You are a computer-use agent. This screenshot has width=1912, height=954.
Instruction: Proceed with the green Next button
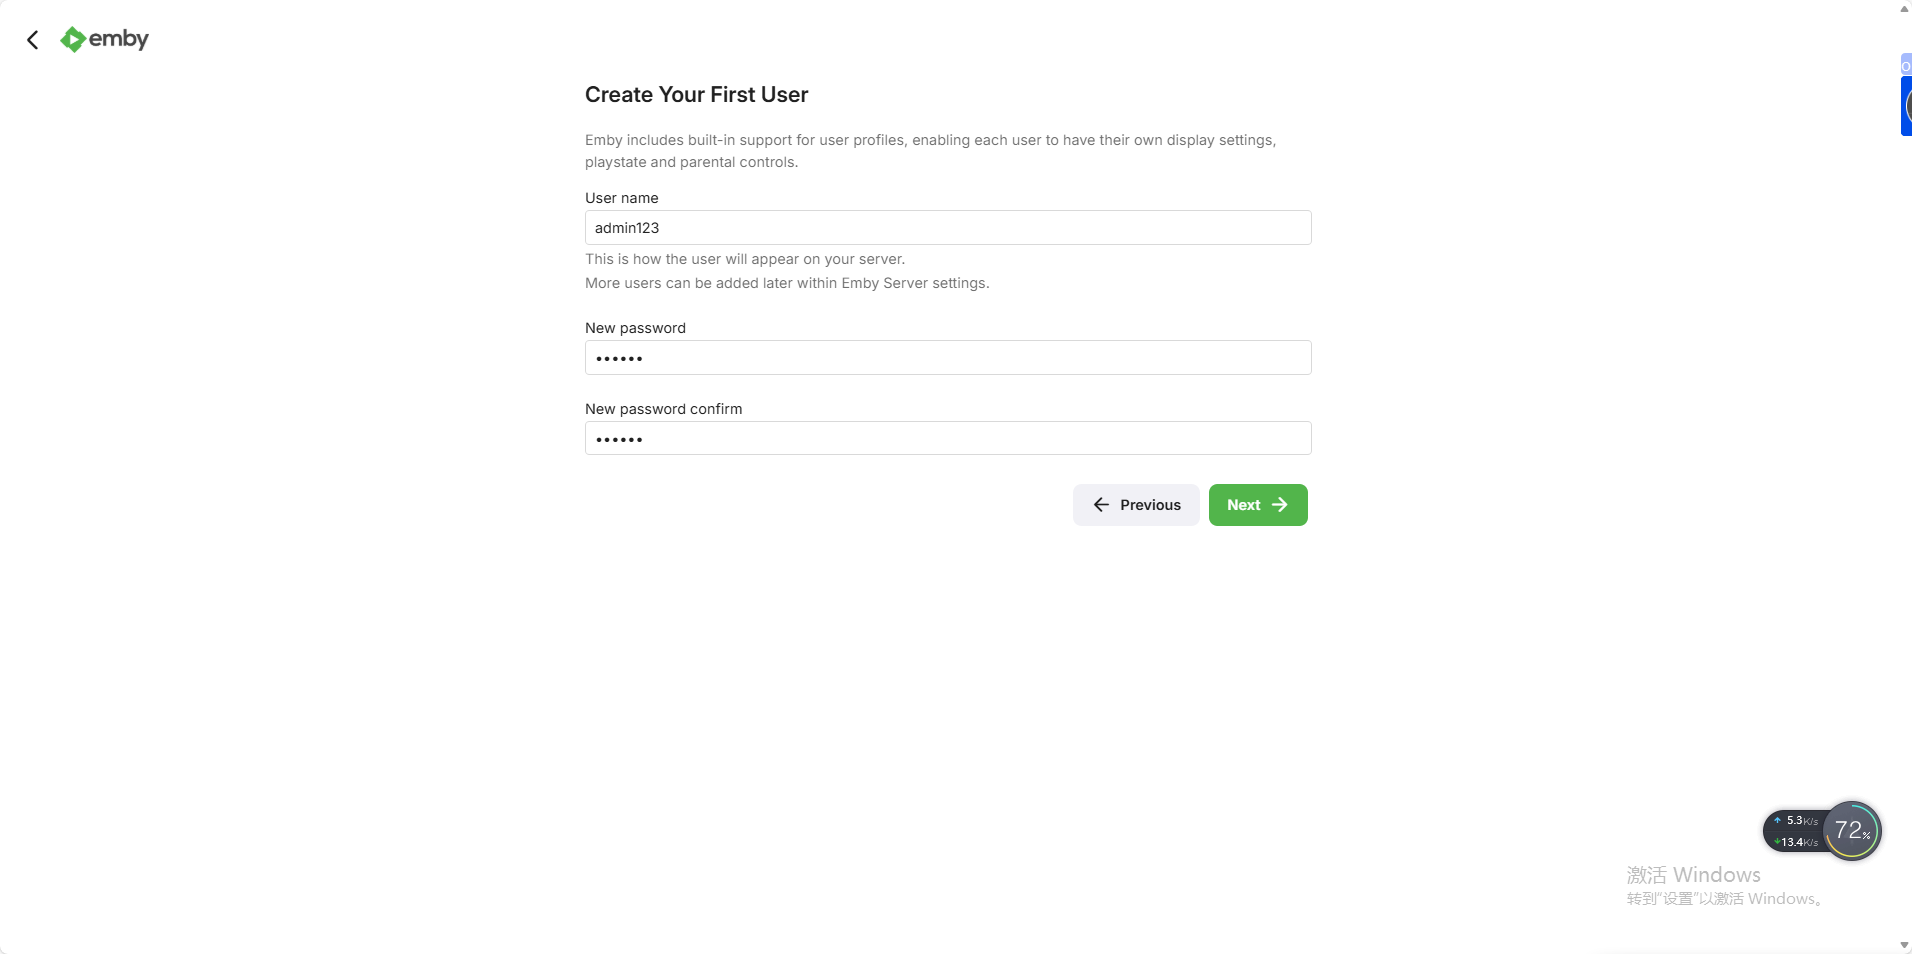click(1258, 505)
